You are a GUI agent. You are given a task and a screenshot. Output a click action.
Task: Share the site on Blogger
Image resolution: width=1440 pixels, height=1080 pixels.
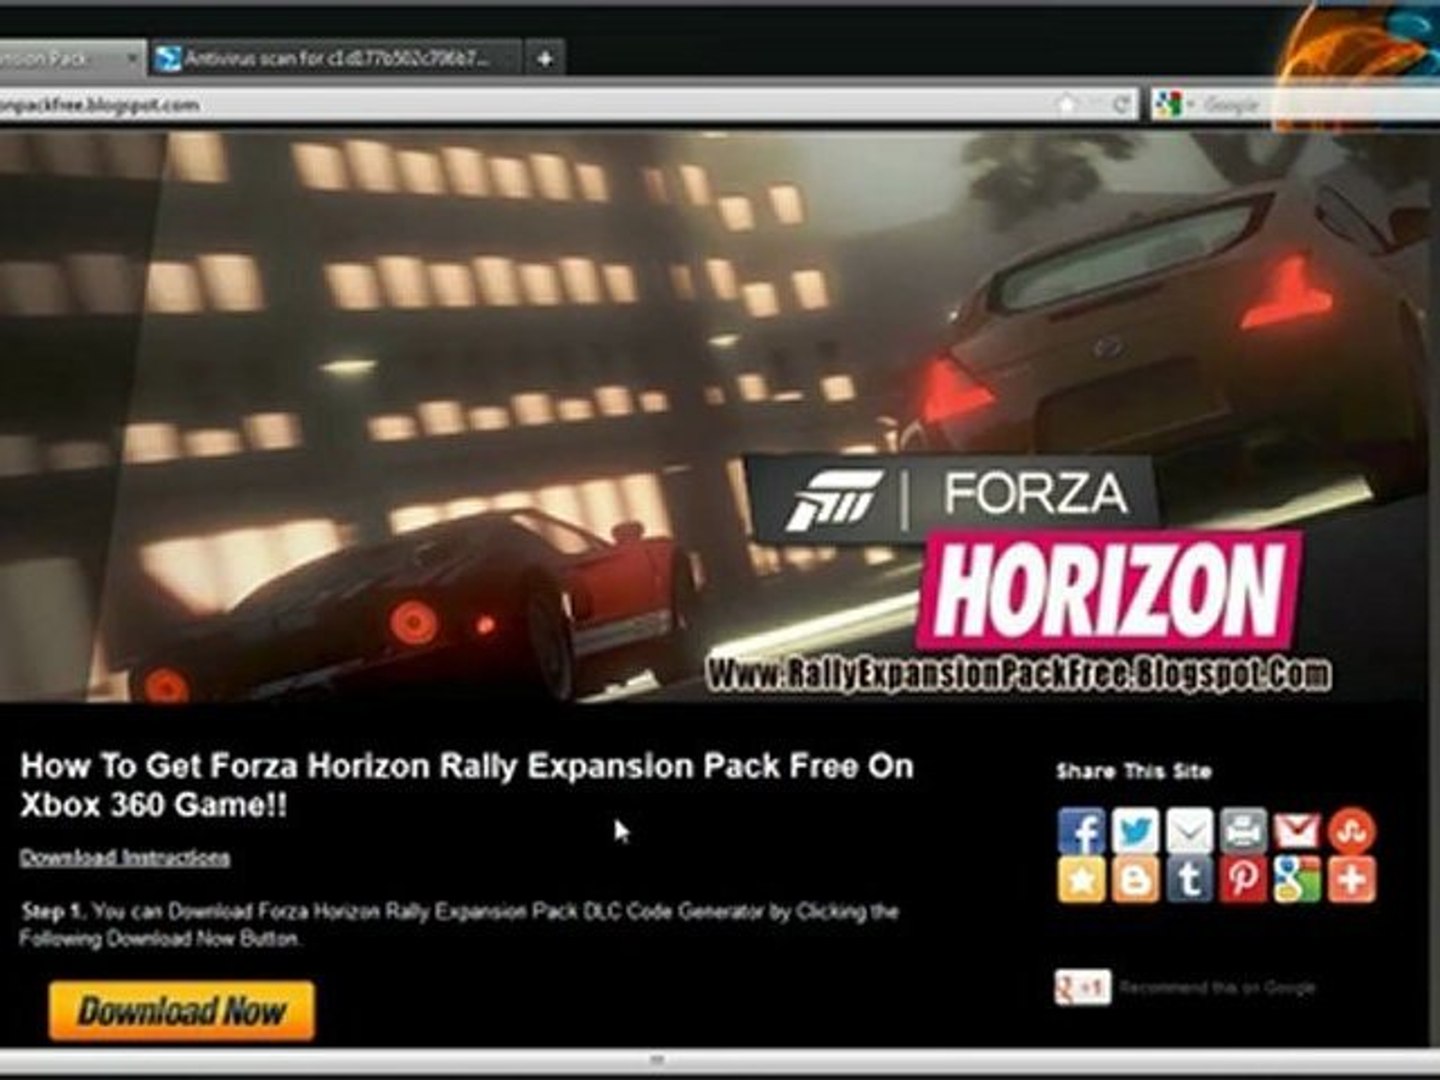click(x=1136, y=880)
